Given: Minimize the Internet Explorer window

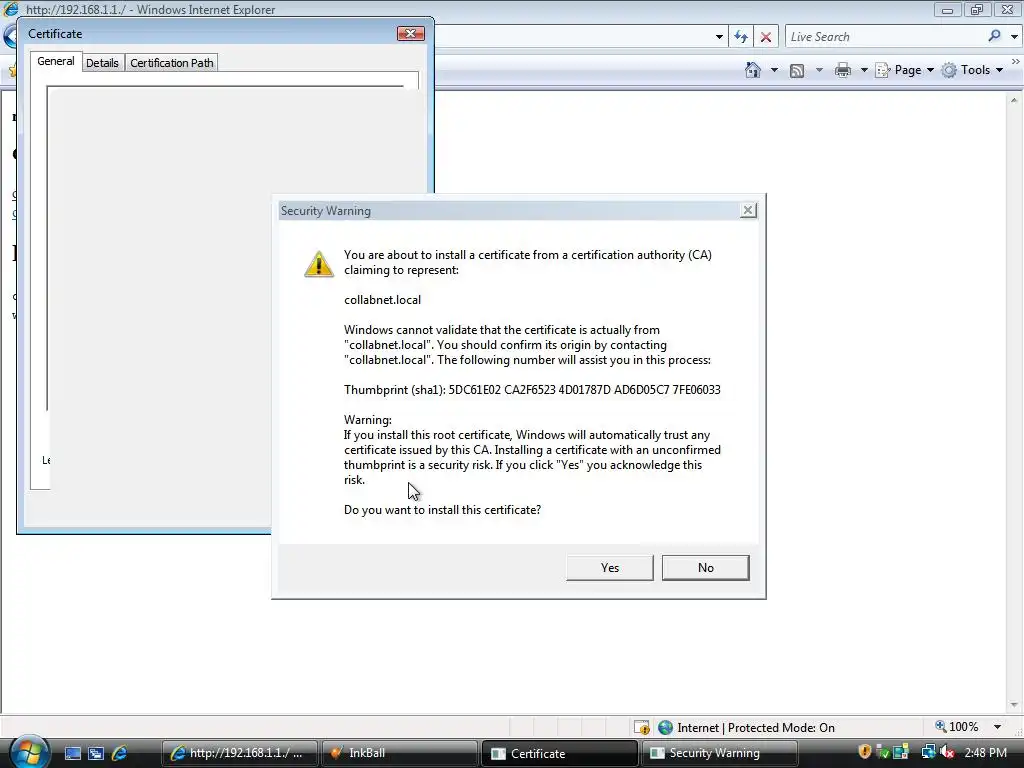Looking at the screenshot, I should (947, 9).
